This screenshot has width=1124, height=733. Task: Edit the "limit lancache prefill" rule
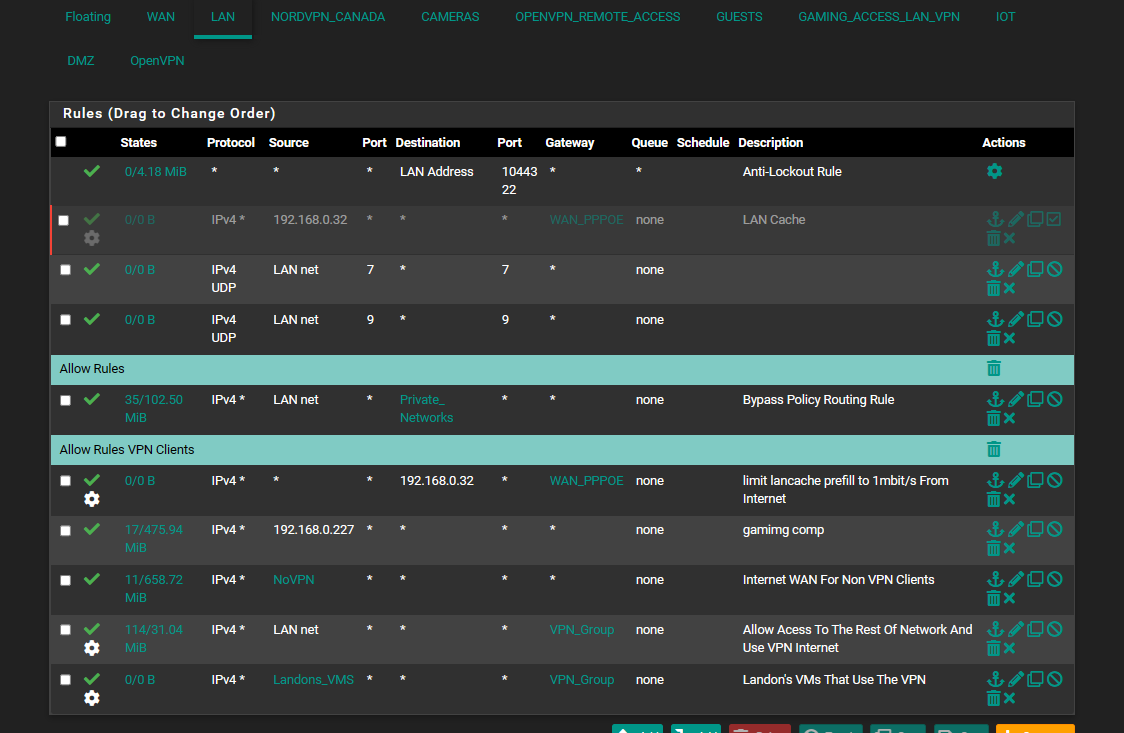[1016, 479]
